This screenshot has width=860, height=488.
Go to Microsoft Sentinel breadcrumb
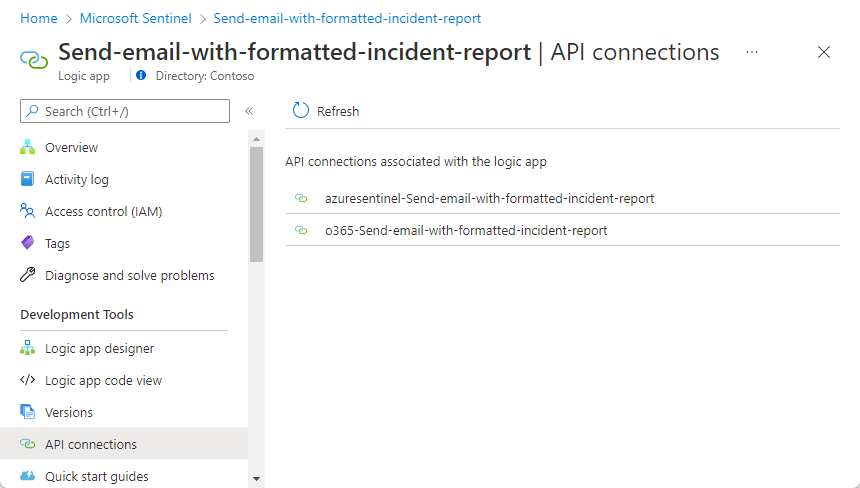click(x=135, y=19)
